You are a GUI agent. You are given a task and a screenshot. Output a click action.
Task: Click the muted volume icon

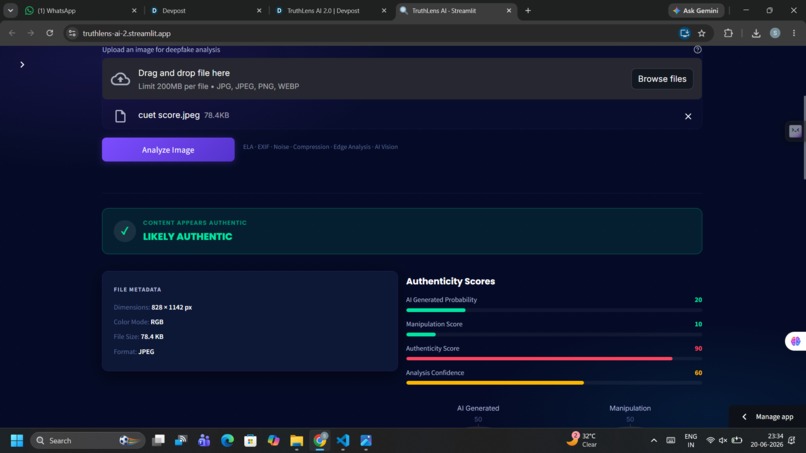(723, 441)
